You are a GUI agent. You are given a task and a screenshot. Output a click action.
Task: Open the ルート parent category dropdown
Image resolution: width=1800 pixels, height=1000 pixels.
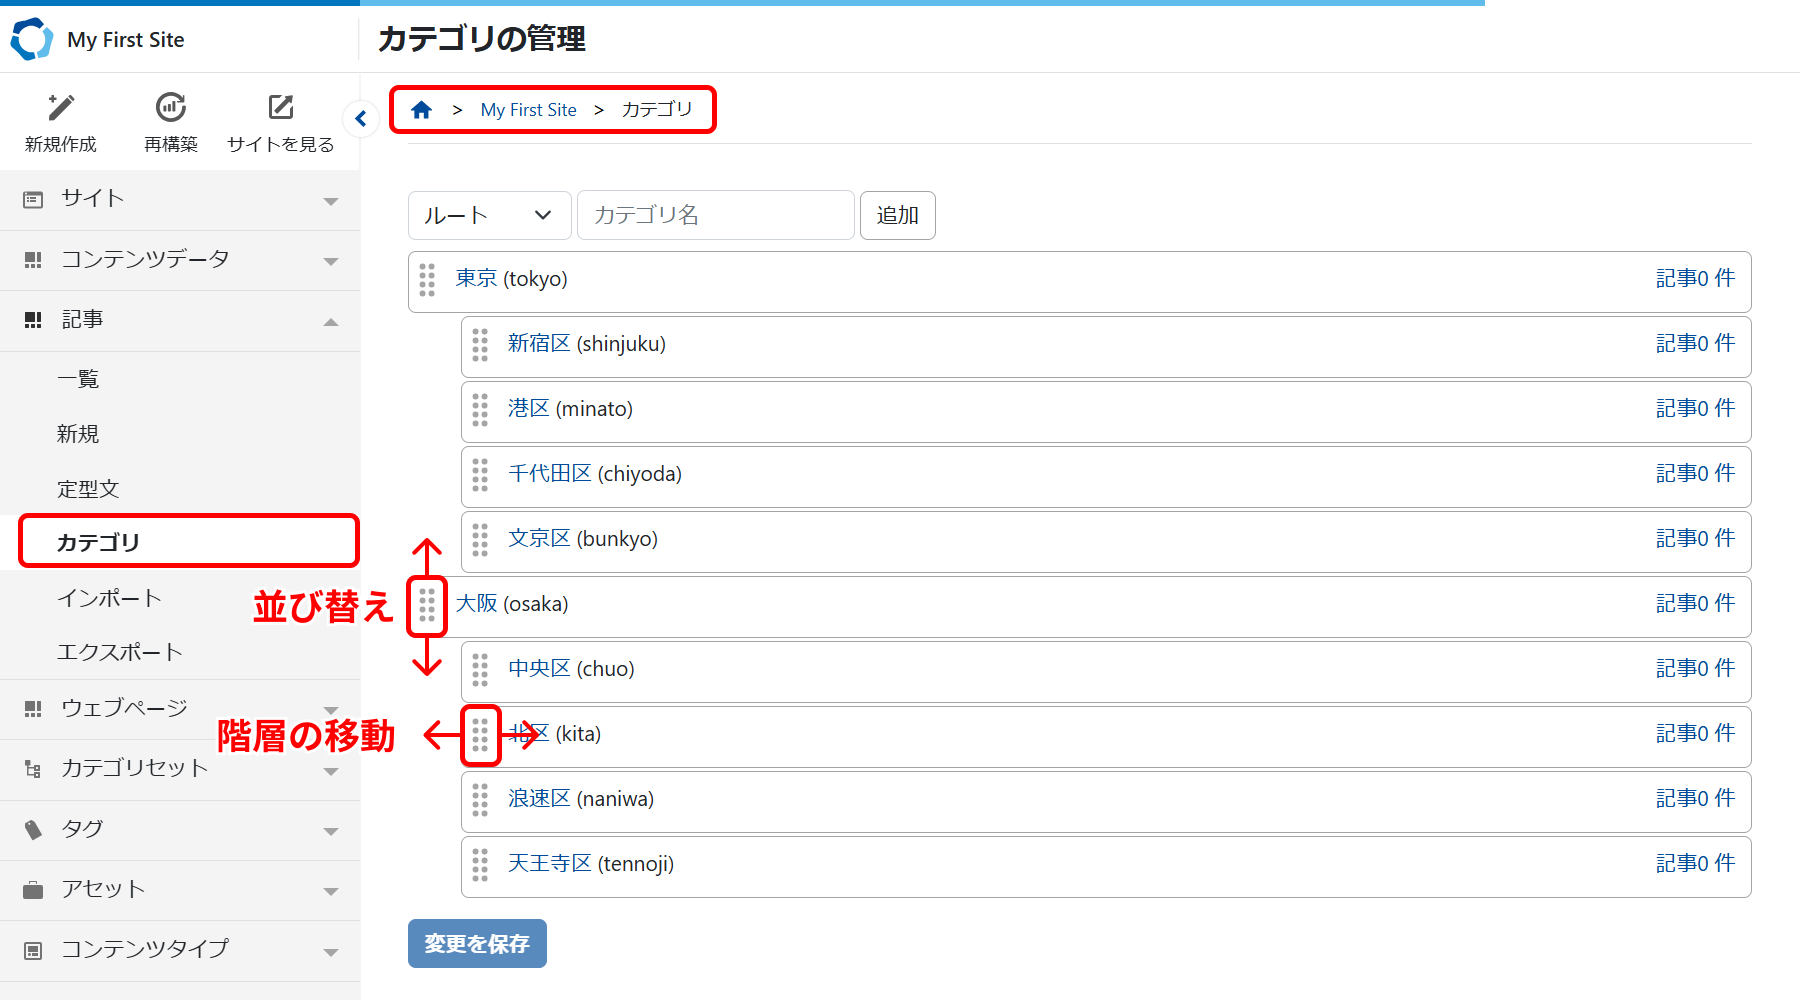pos(489,215)
